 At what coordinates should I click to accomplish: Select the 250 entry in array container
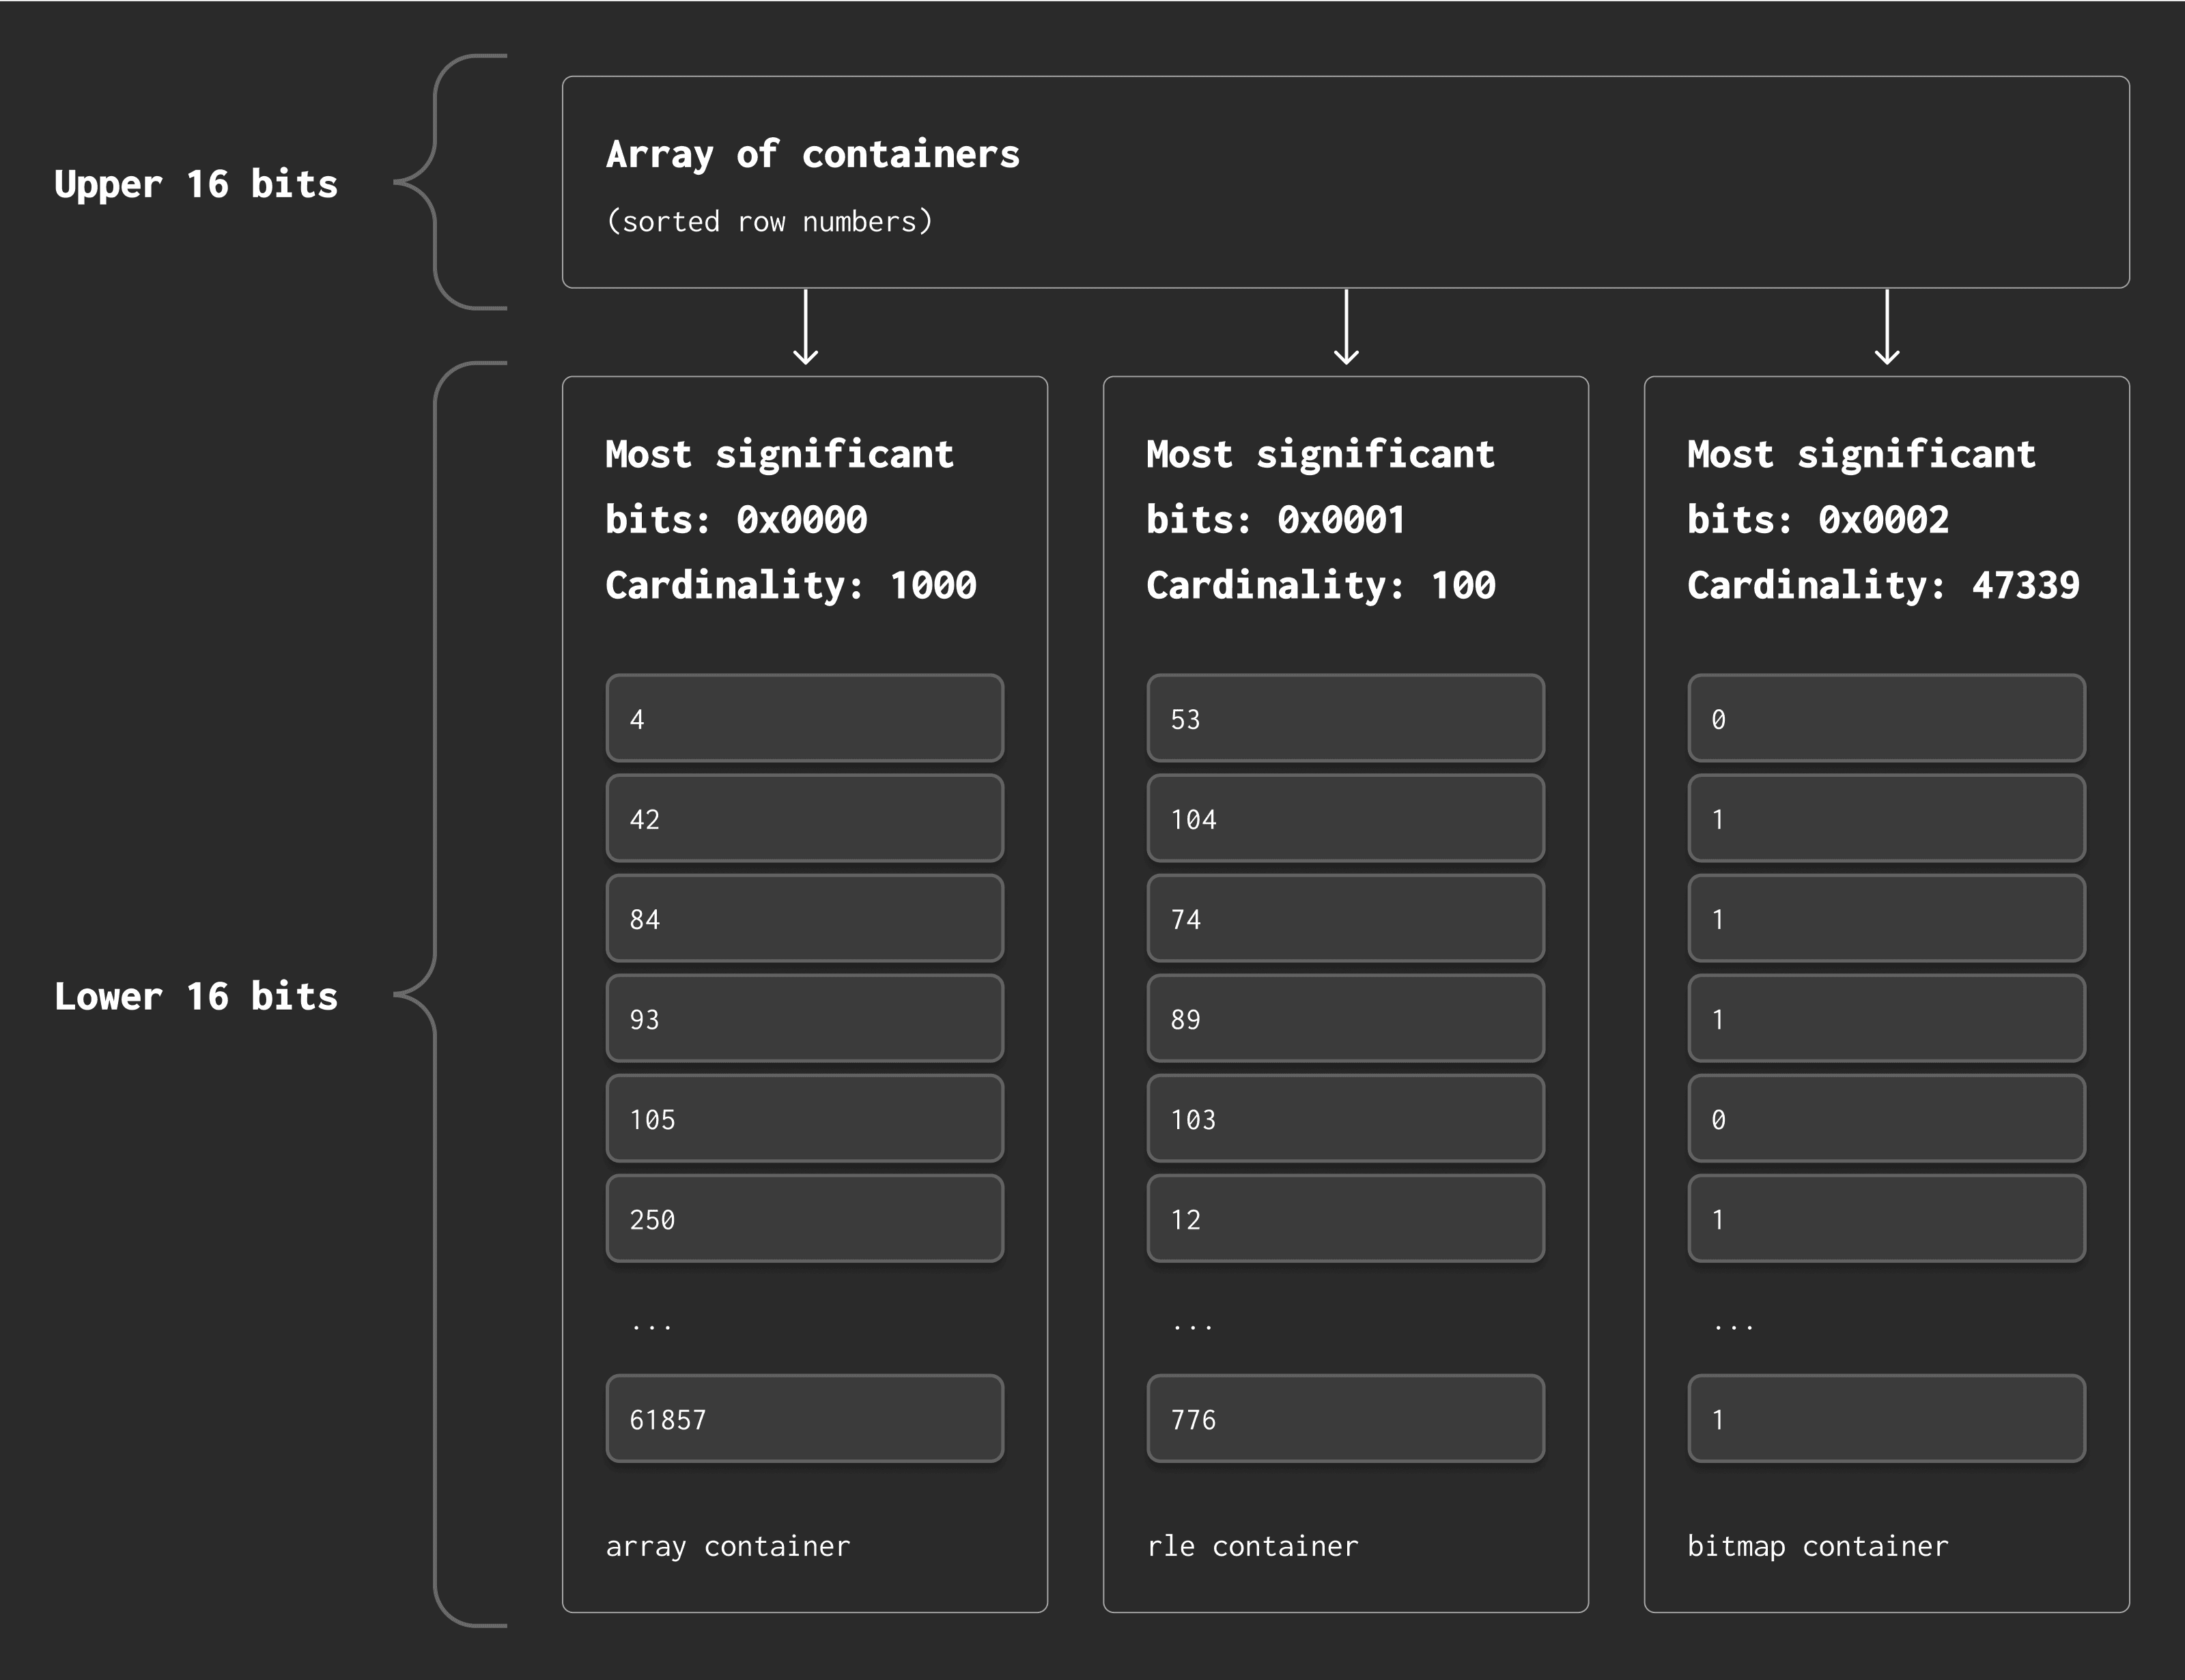point(804,1218)
